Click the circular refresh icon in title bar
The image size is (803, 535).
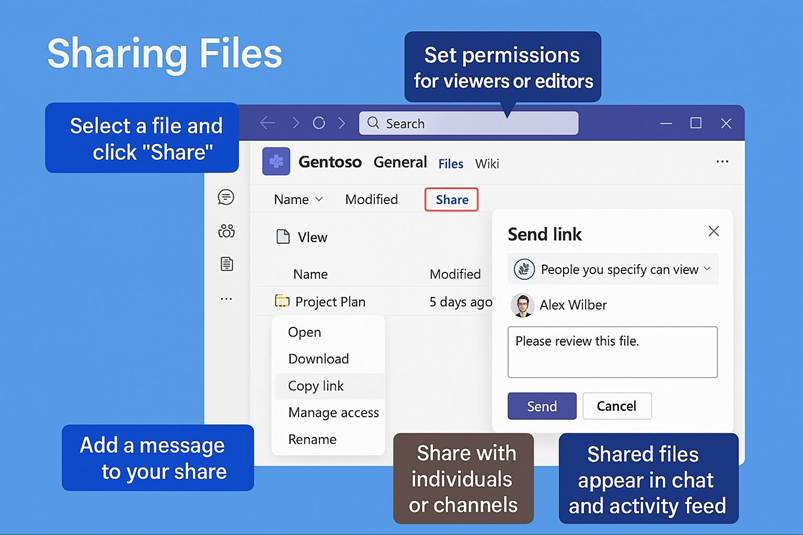pyautogui.click(x=319, y=123)
